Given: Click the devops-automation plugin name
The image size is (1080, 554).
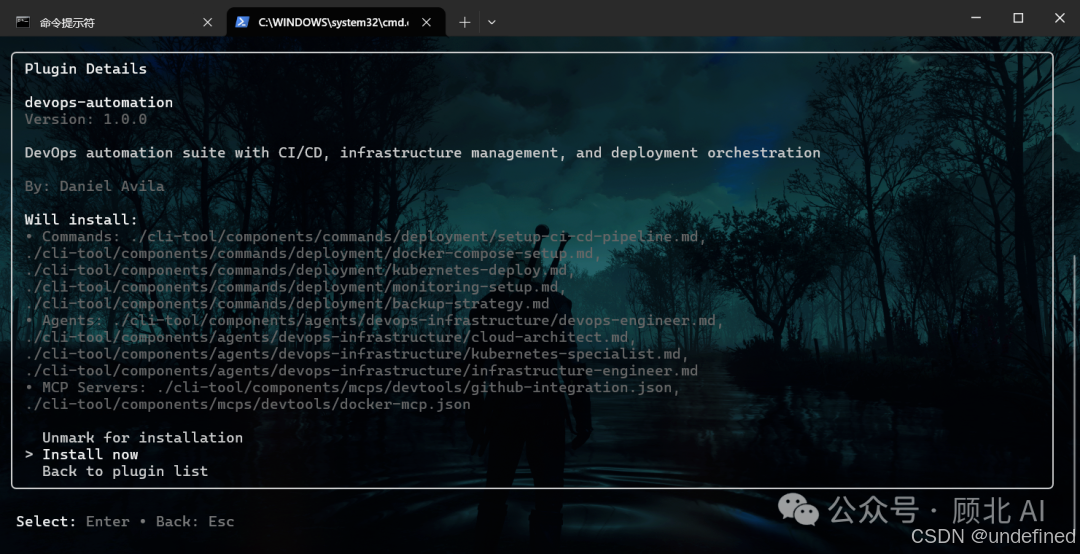Looking at the screenshot, I should [x=98, y=102].
